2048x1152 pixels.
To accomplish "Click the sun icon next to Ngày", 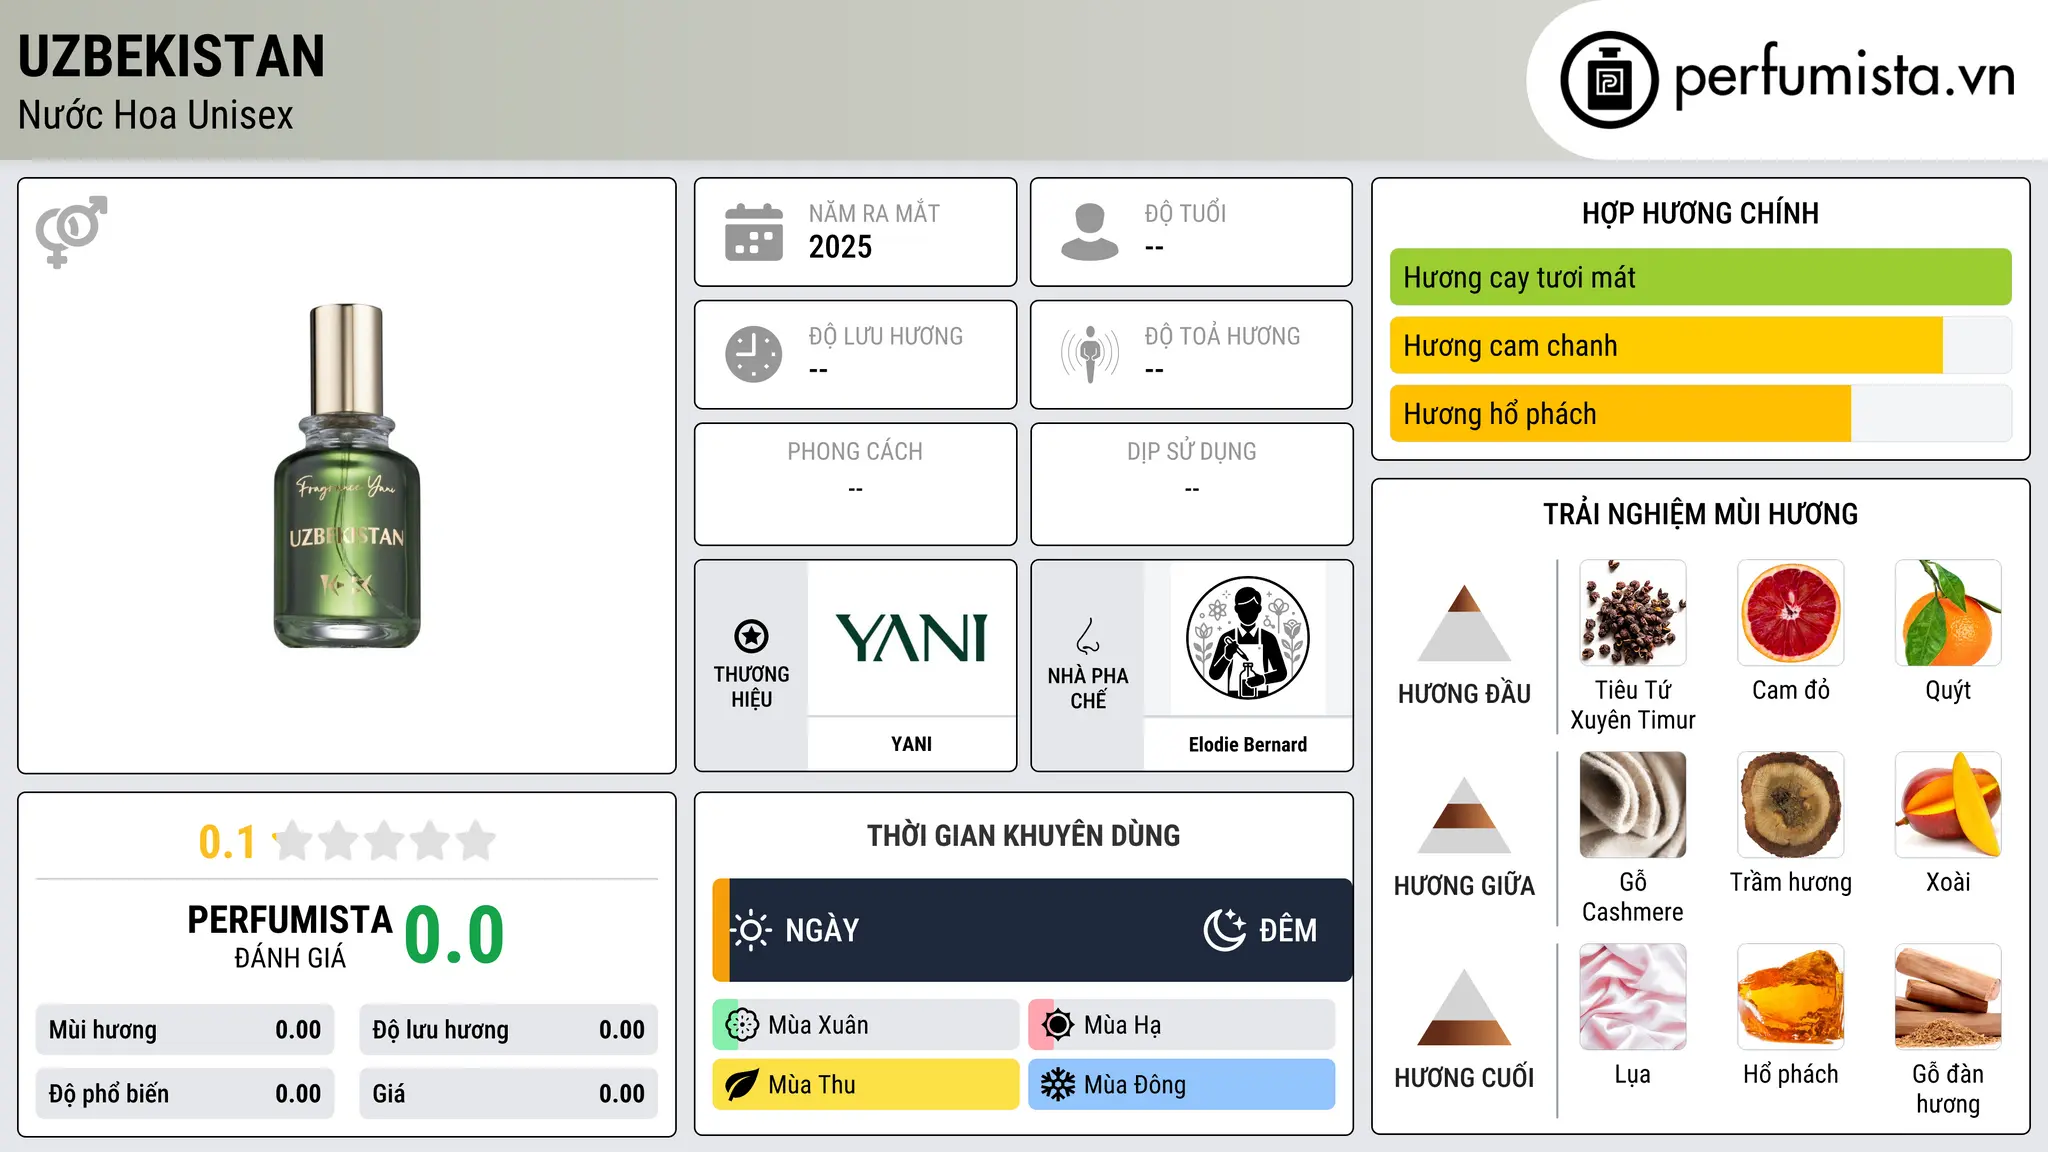I will click(x=750, y=930).
